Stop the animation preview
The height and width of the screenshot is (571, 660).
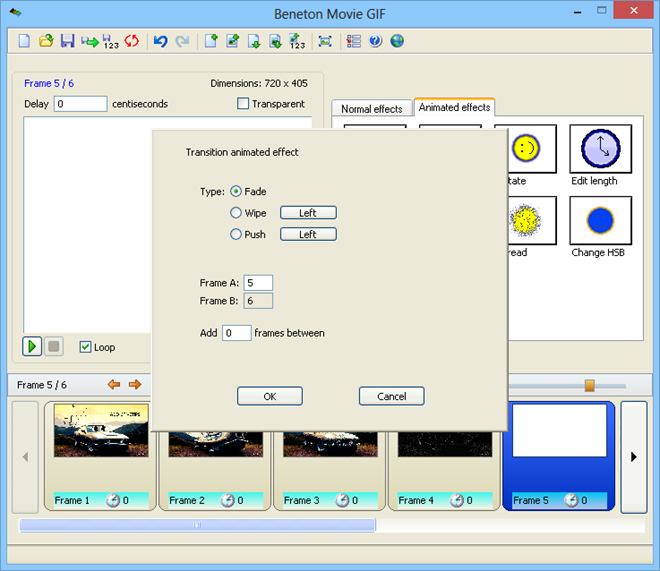54,347
